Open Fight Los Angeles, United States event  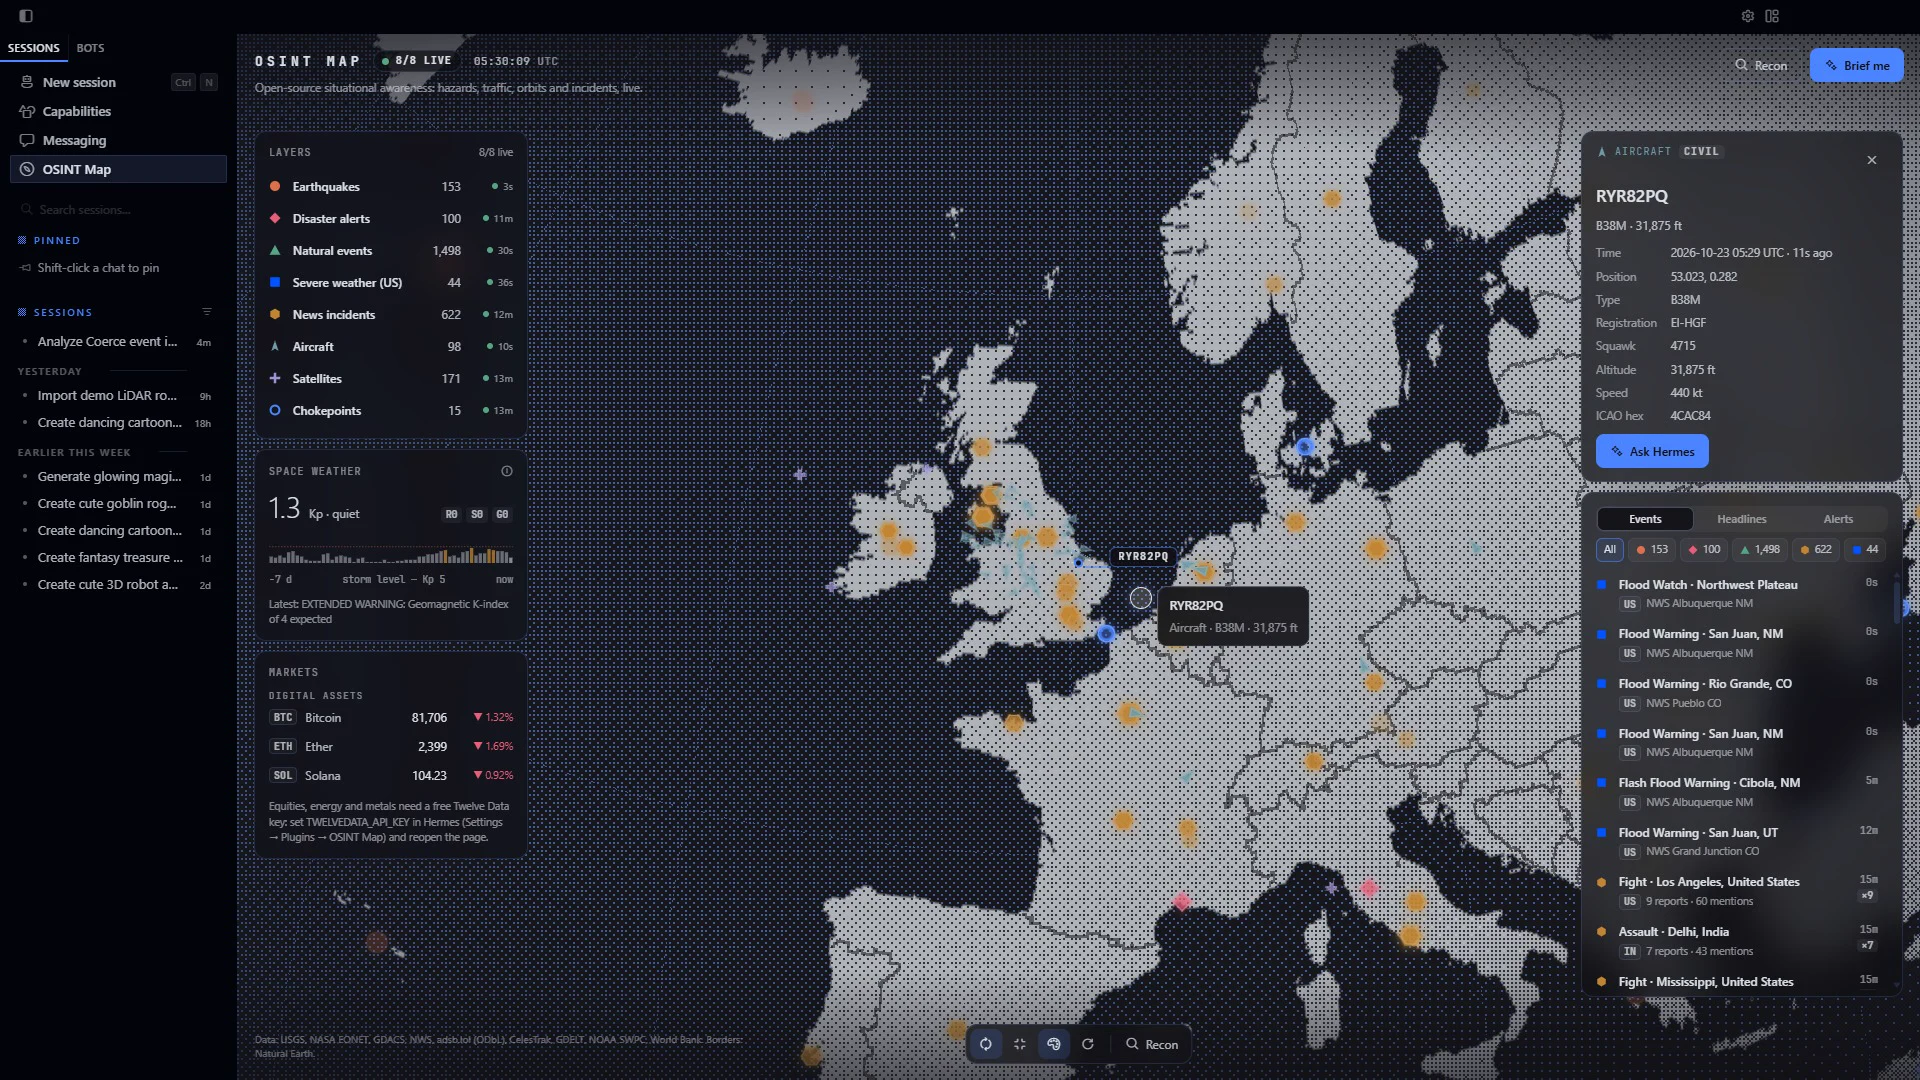tap(1737, 891)
